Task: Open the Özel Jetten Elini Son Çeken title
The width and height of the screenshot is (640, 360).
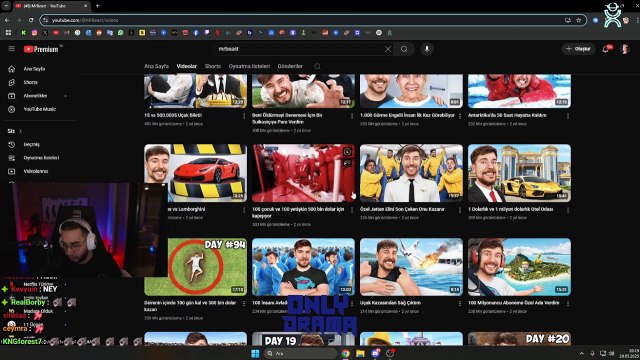Action: click(402, 209)
